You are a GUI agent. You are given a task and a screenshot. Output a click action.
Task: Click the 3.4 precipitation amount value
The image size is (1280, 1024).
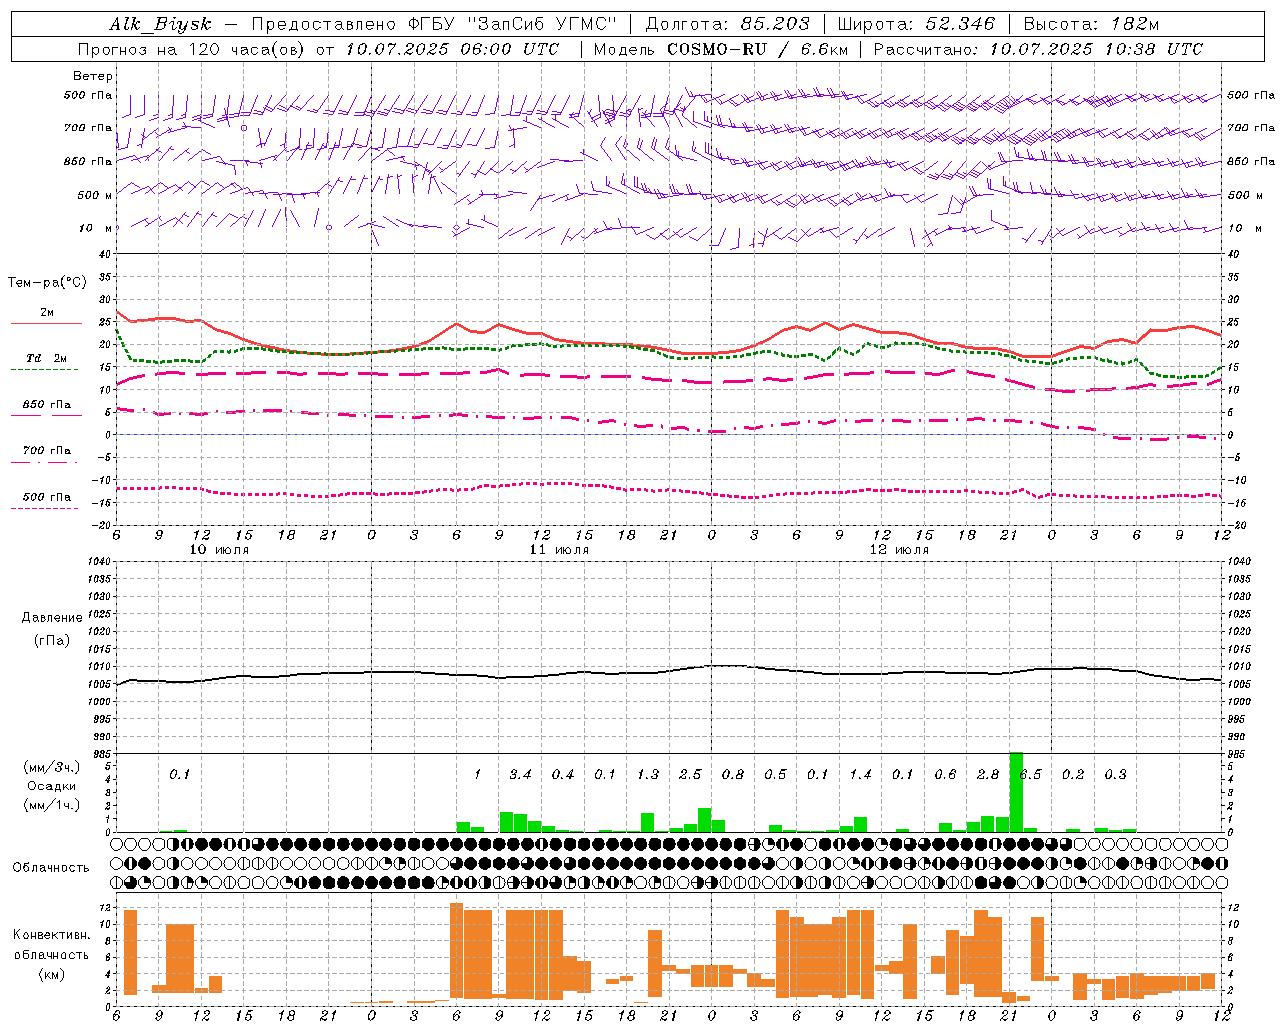pos(520,774)
